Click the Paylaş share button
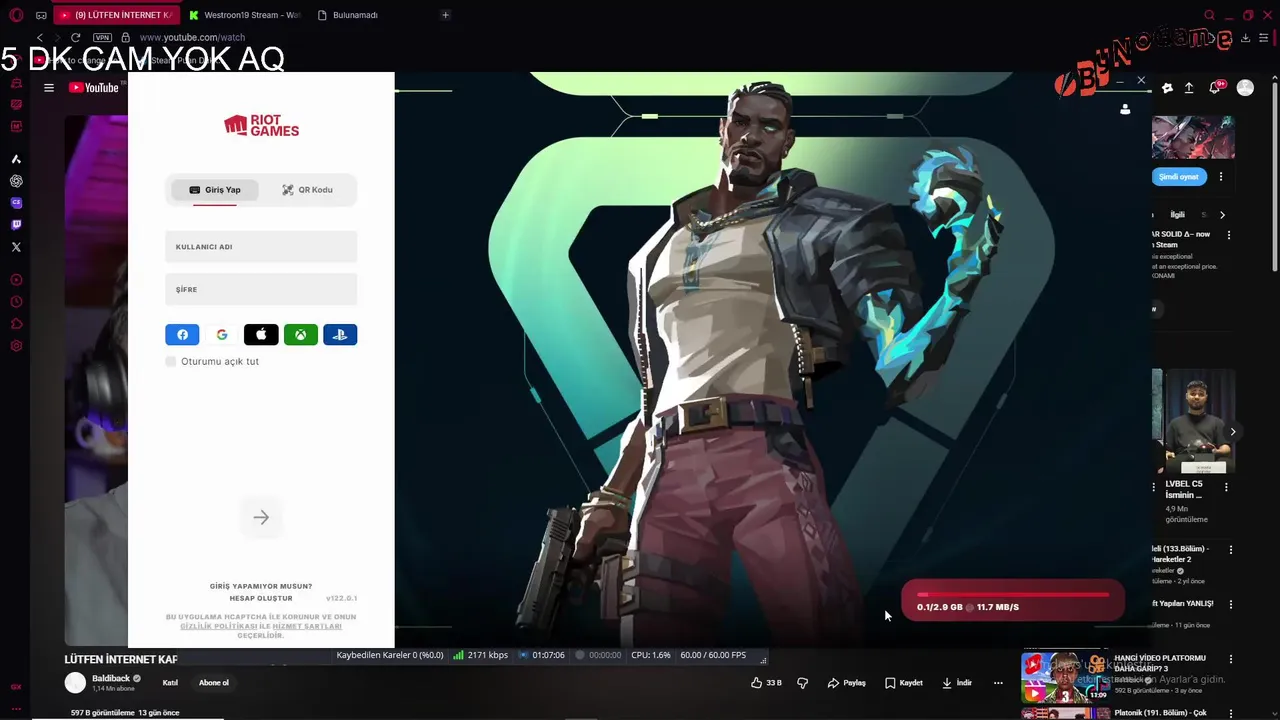 846,683
